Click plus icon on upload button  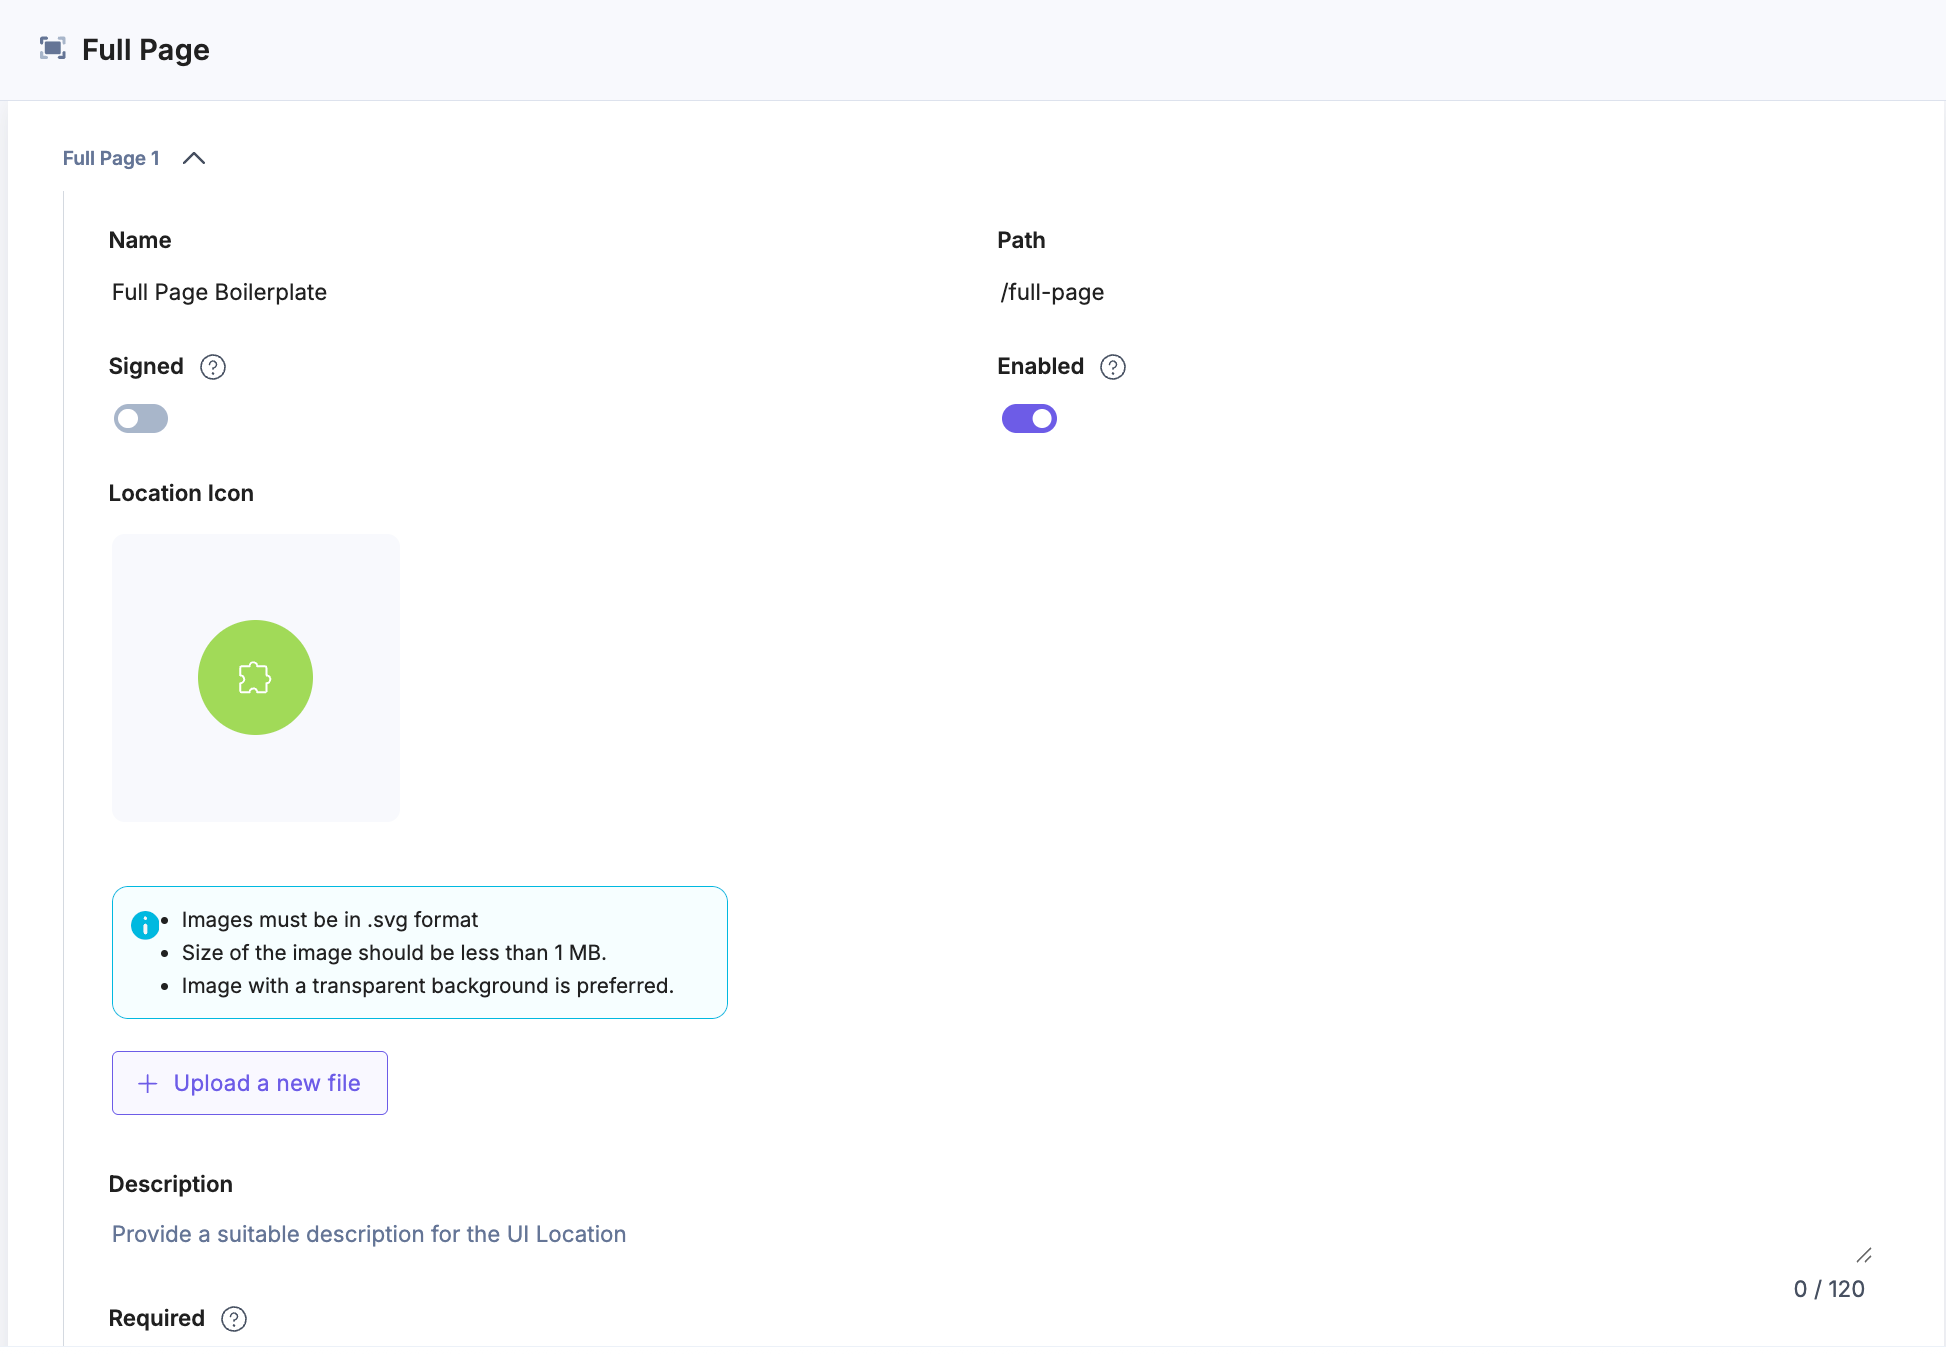pos(148,1084)
